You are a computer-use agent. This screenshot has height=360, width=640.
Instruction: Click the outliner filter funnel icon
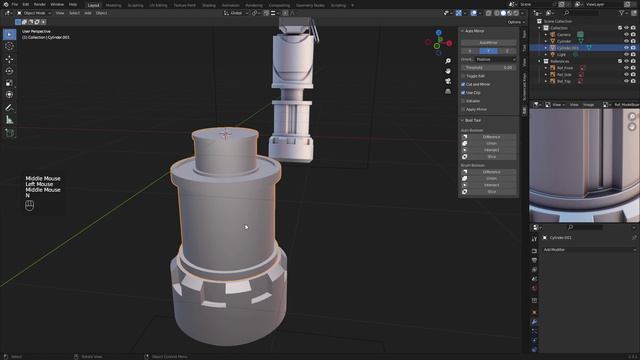(622, 13)
